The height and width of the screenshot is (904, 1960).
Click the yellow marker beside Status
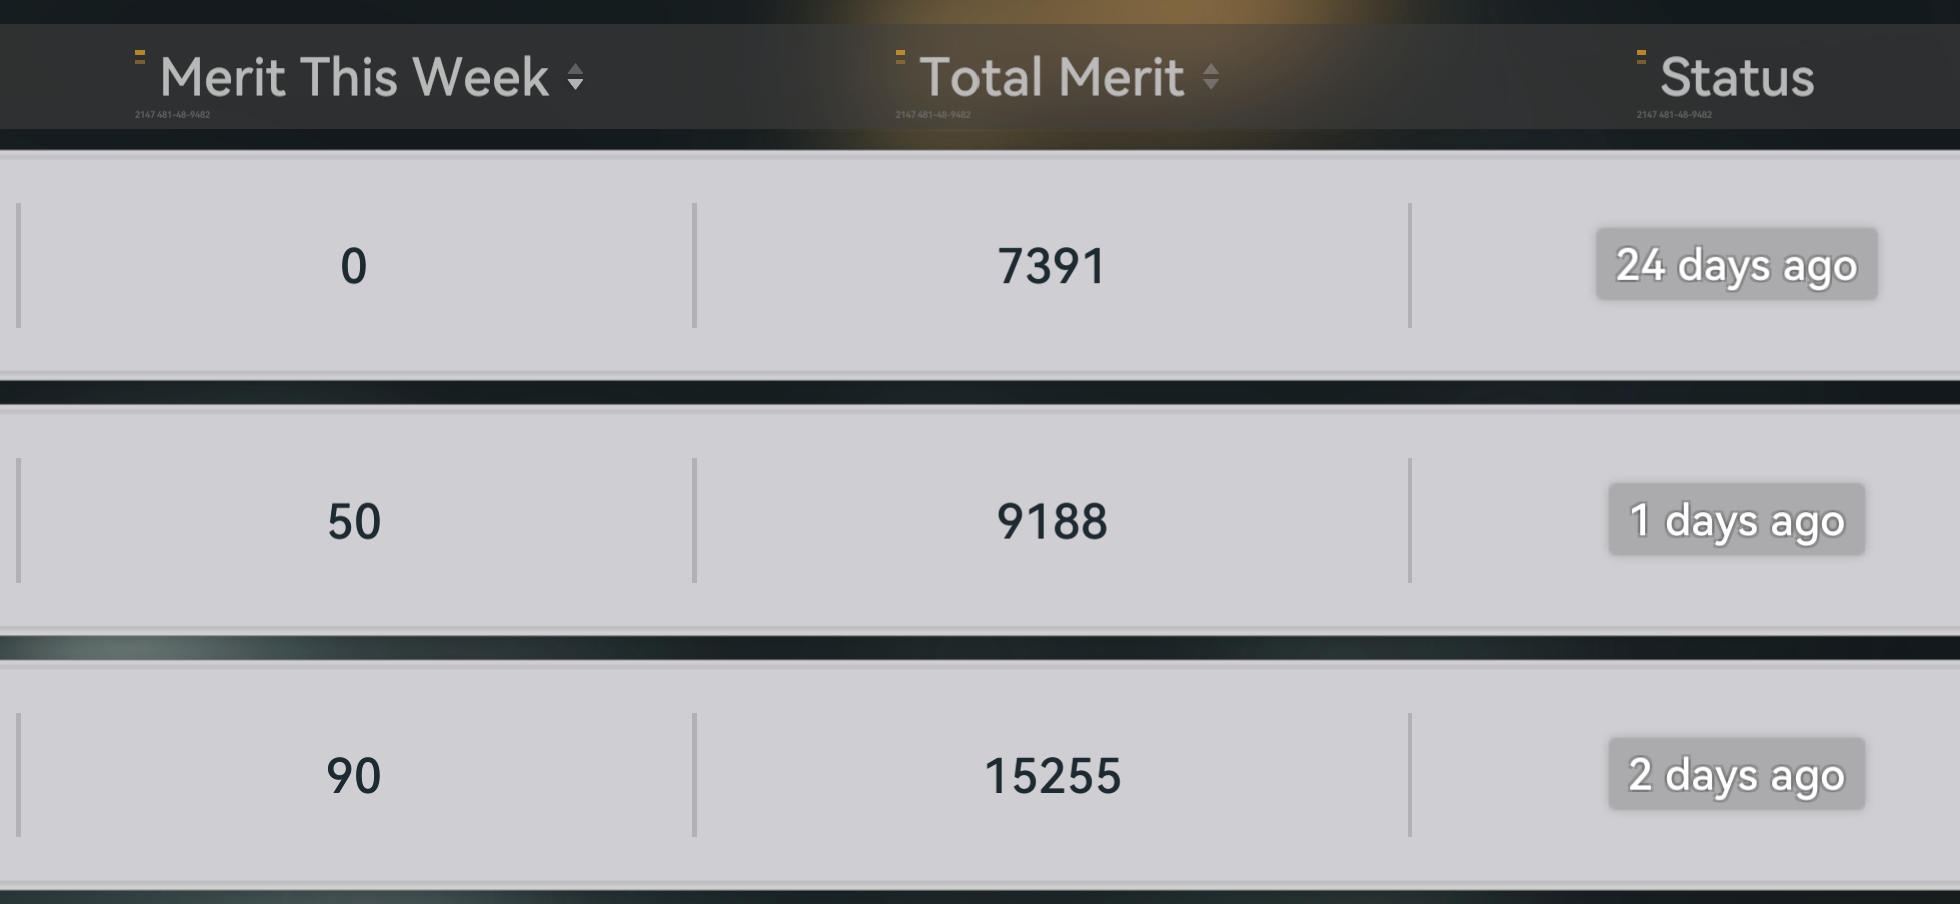click(x=1641, y=57)
